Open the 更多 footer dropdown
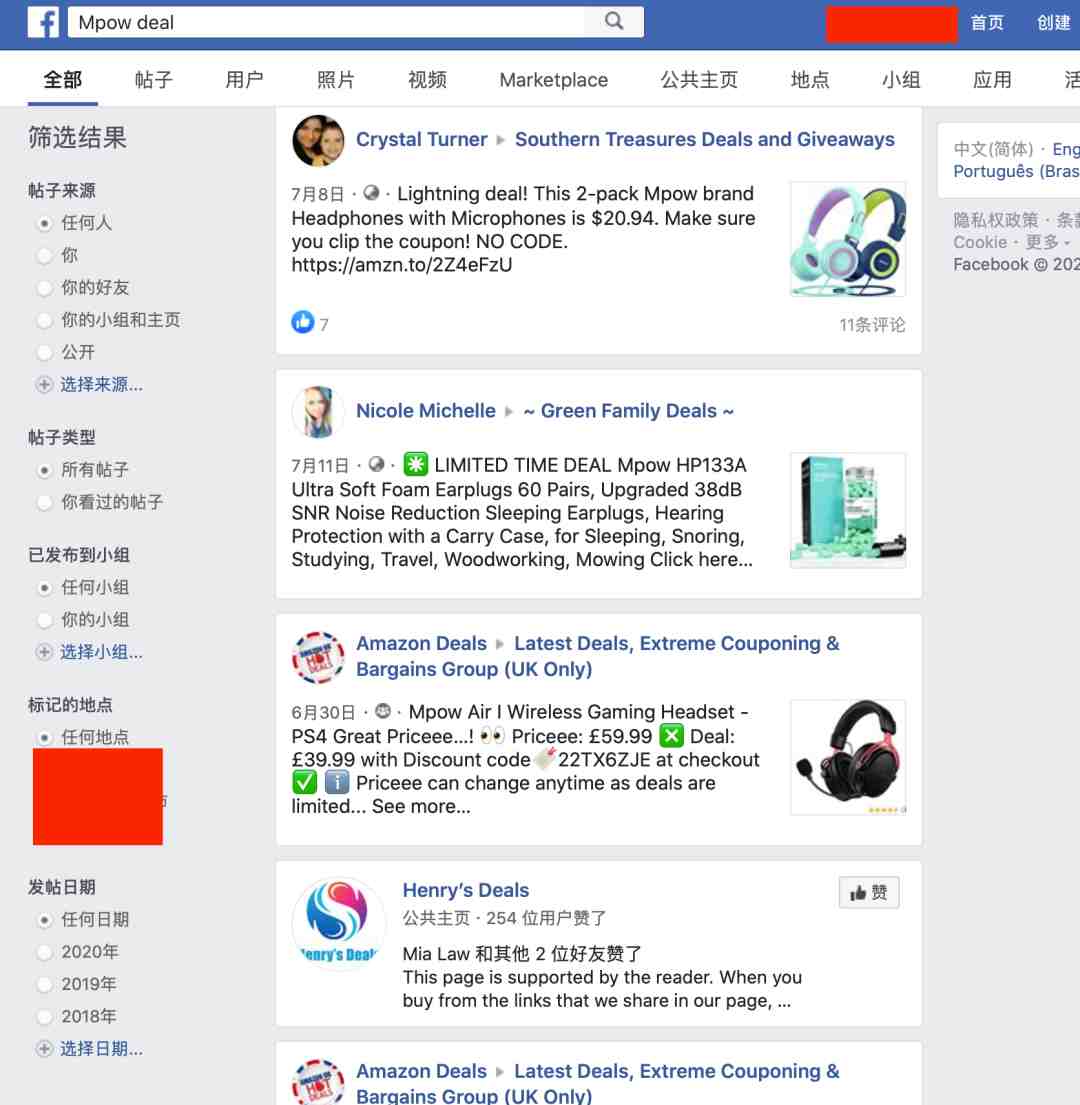 tap(1048, 242)
